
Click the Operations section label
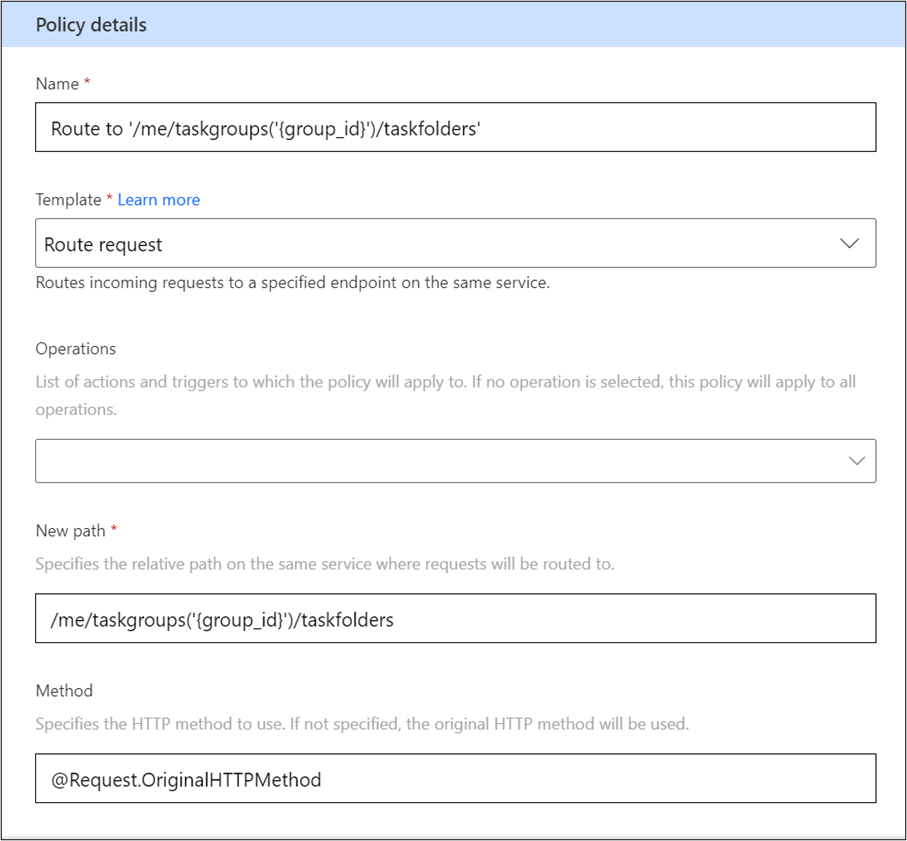click(x=76, y=349)
